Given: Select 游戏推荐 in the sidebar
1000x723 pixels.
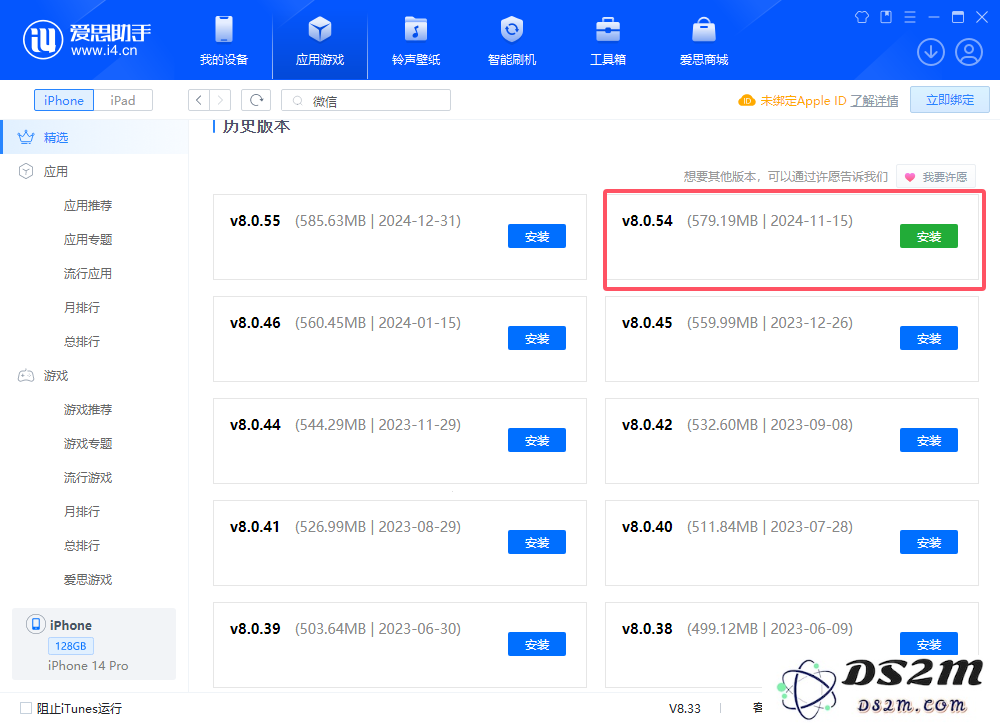Looking at the screenshot, I should (88, 409).
